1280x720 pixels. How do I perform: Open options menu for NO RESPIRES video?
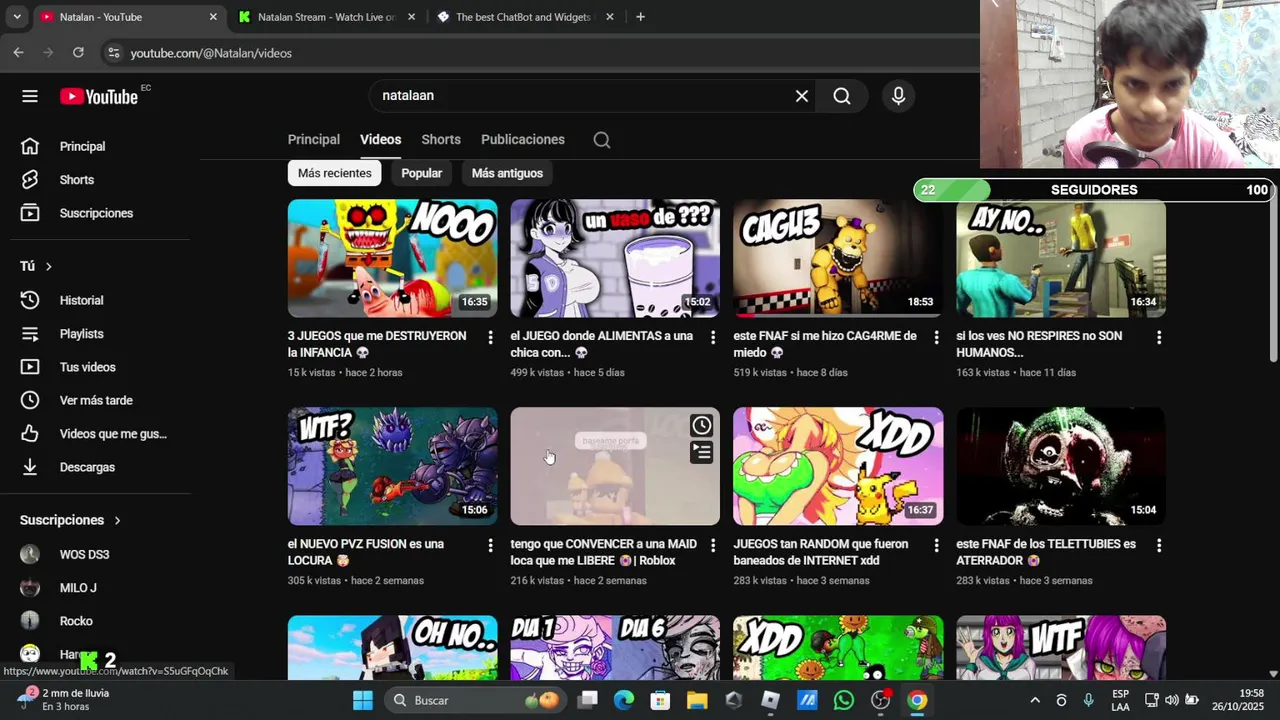[1159, 338]
